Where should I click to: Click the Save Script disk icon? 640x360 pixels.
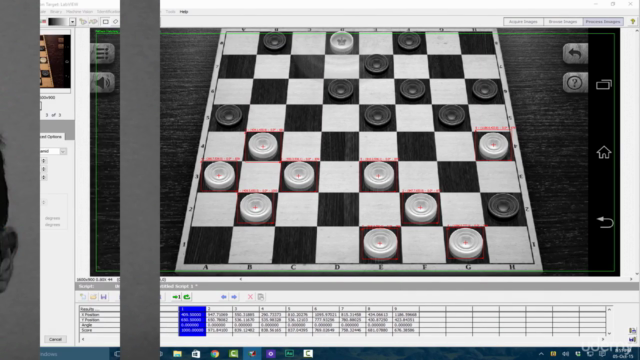tap(103, 297)
